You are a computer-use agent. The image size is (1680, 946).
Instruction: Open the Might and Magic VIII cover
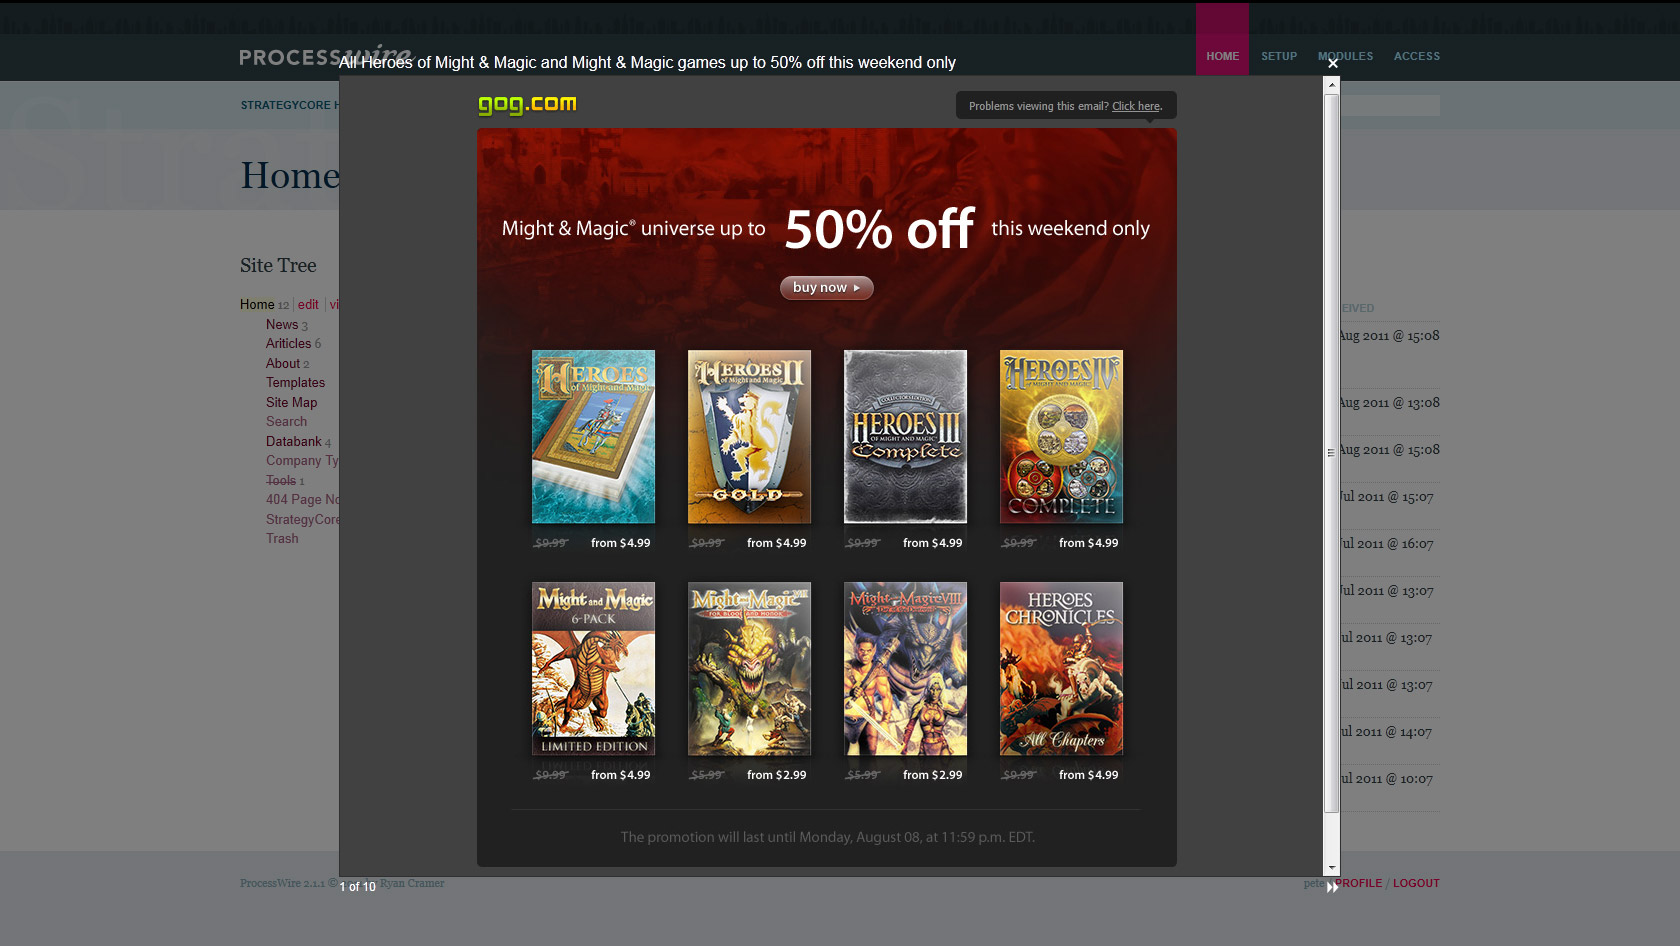(905, 669)
